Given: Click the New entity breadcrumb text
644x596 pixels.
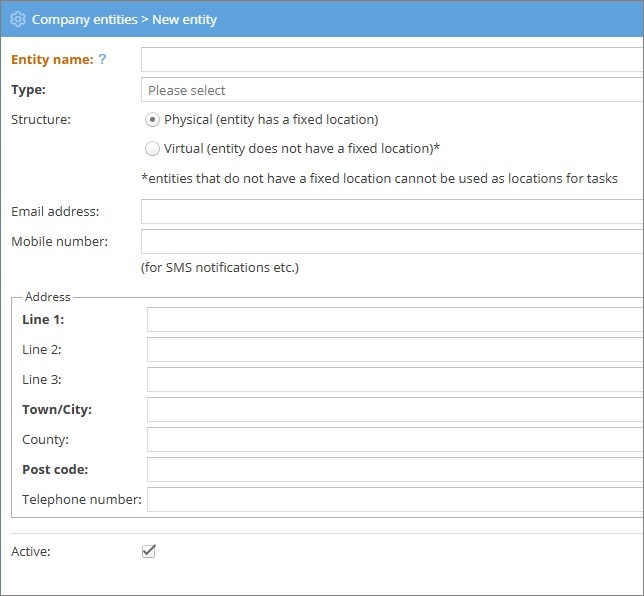Looking at the screenshot, I should pyautogui.click(x=184, y=19).
